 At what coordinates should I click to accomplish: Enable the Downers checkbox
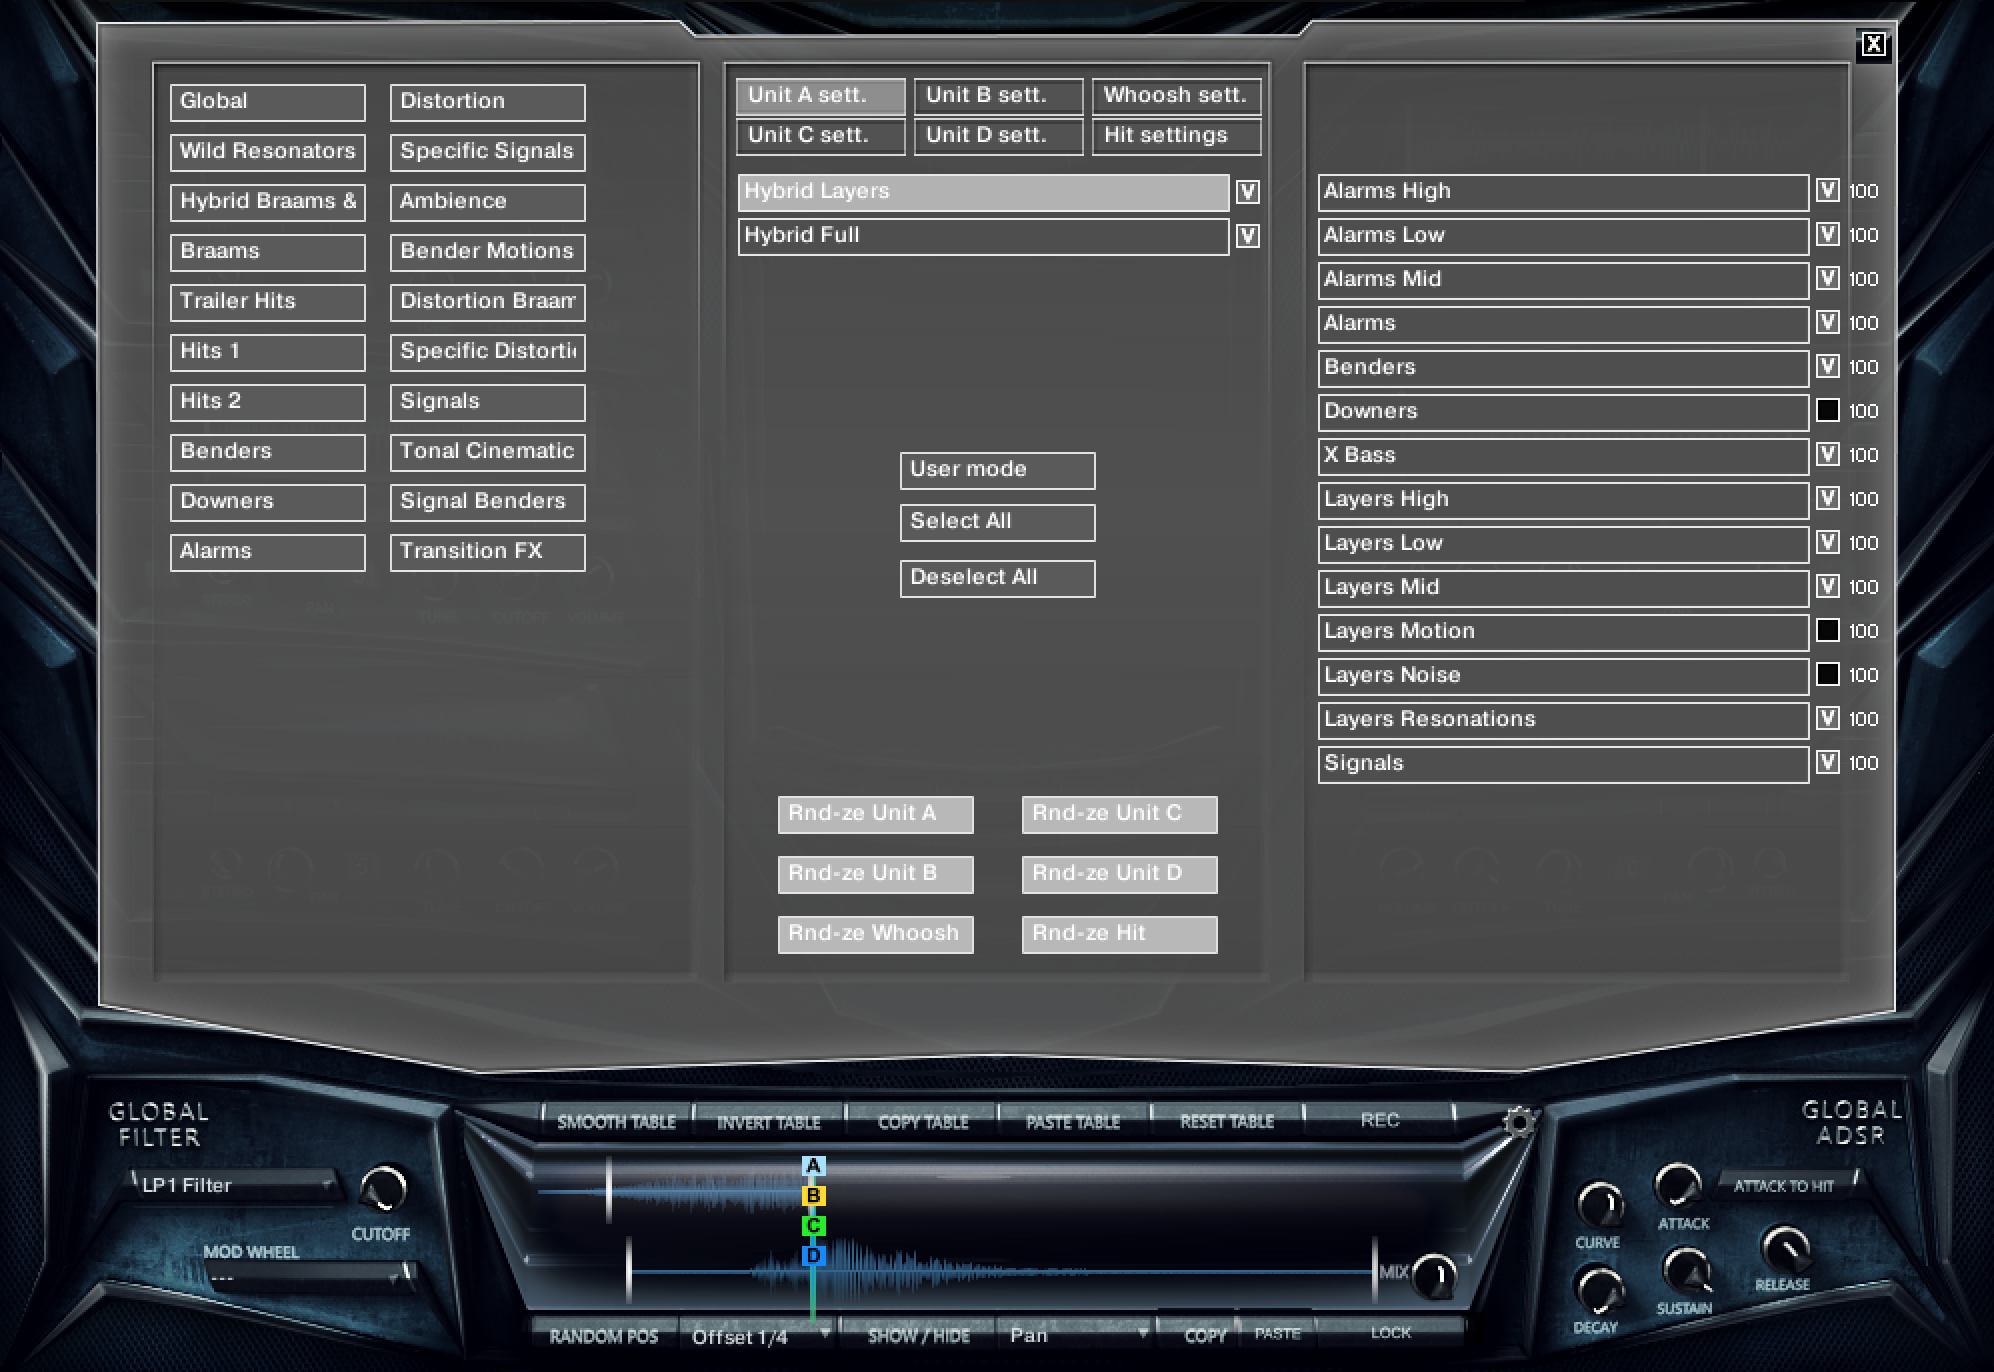click(1827, 410)
